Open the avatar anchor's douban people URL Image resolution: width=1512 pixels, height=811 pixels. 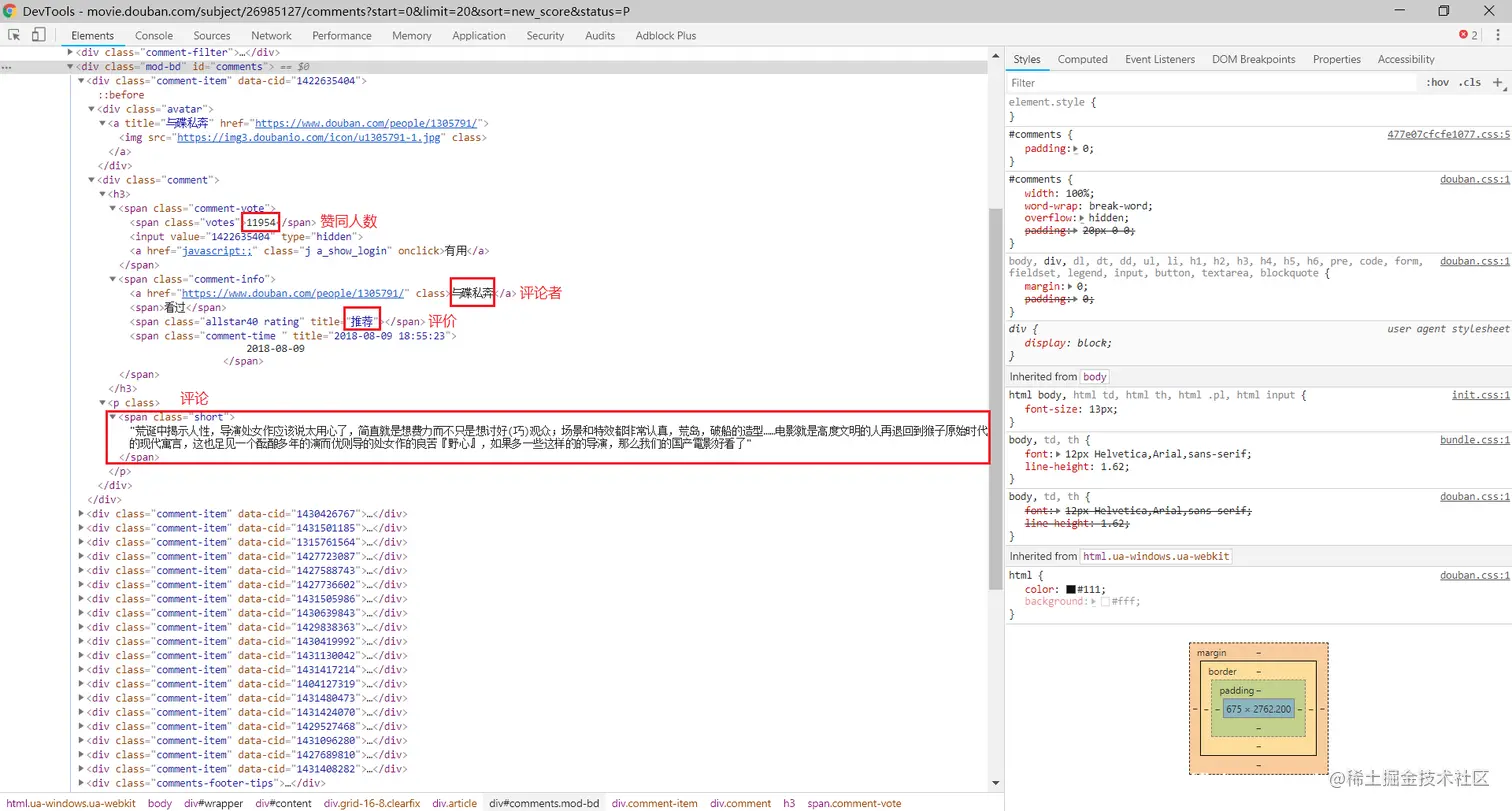pos(366,123)
